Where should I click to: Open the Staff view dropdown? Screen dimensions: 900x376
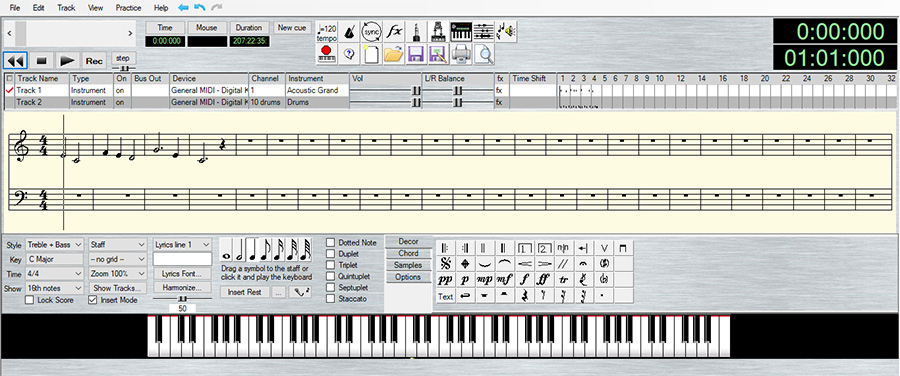click(118, 245)
